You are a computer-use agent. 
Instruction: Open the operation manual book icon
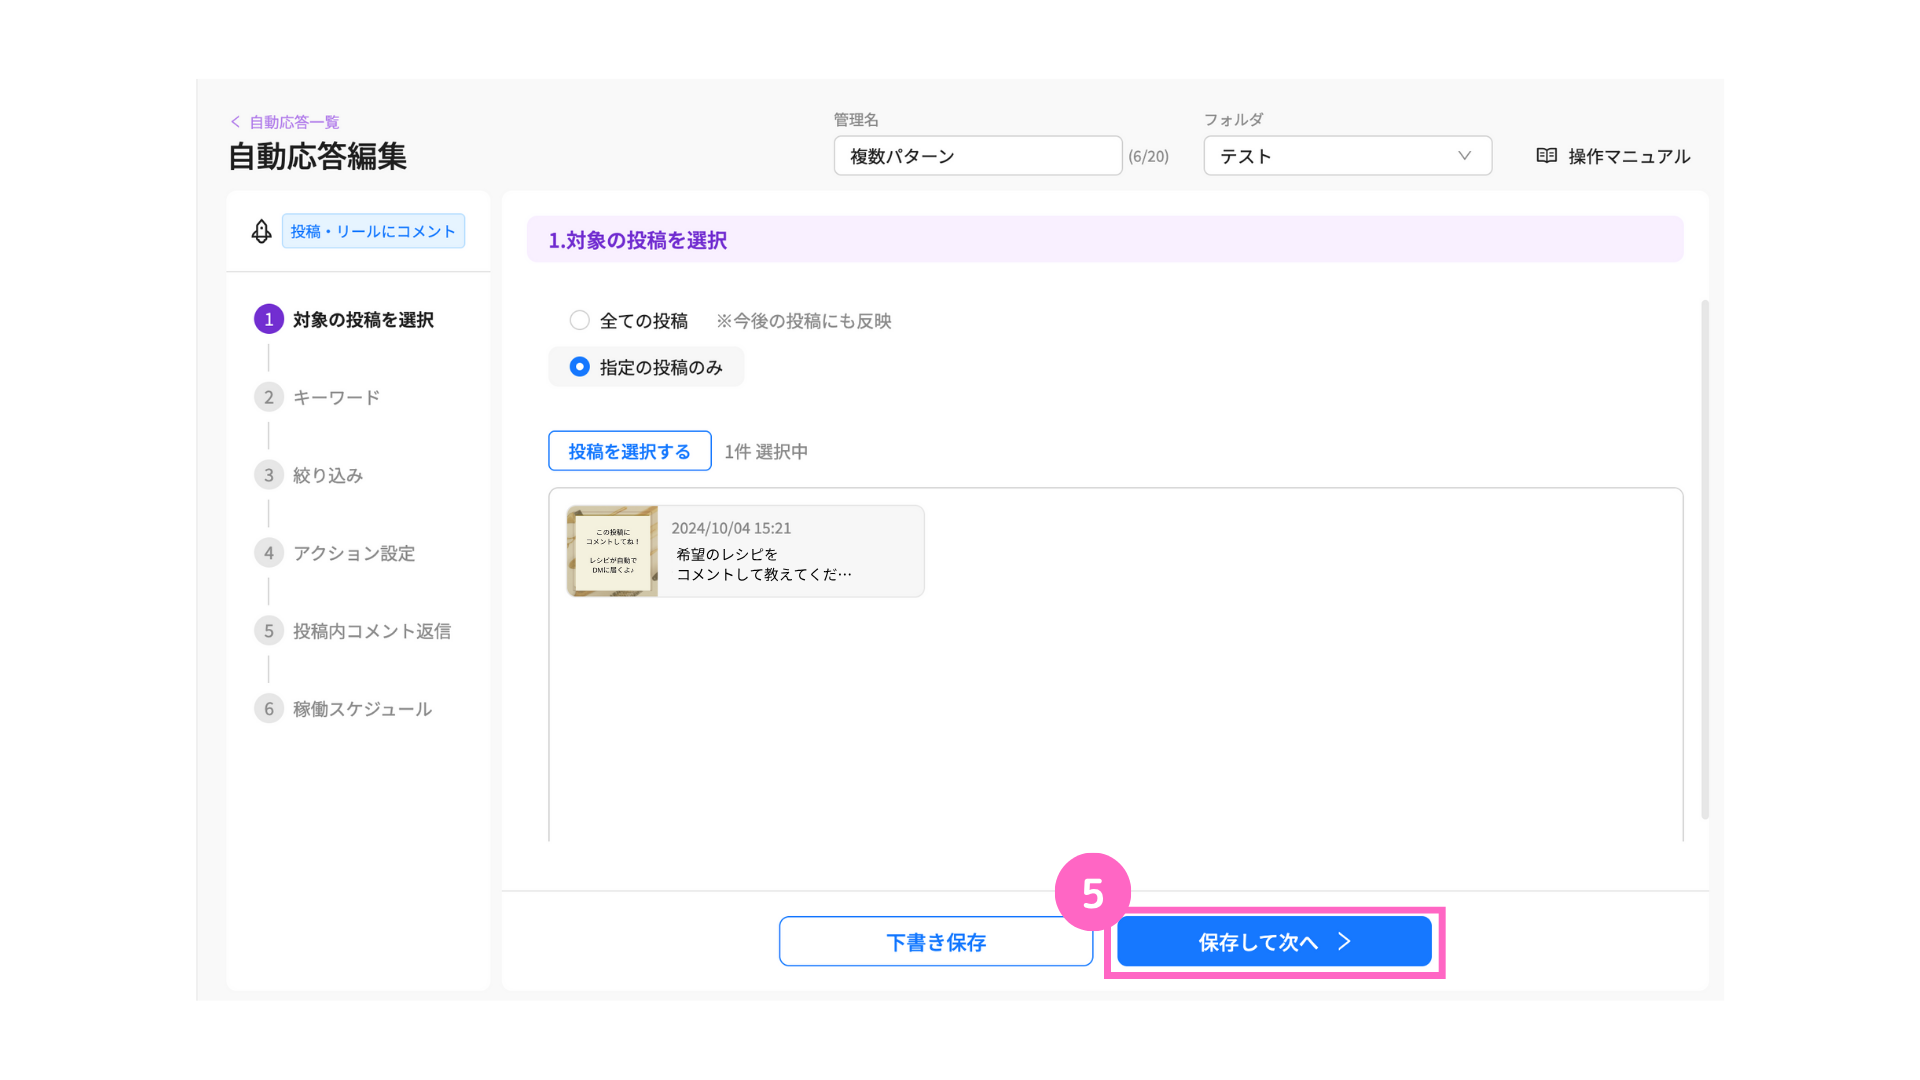click(x=1546, y=156)
